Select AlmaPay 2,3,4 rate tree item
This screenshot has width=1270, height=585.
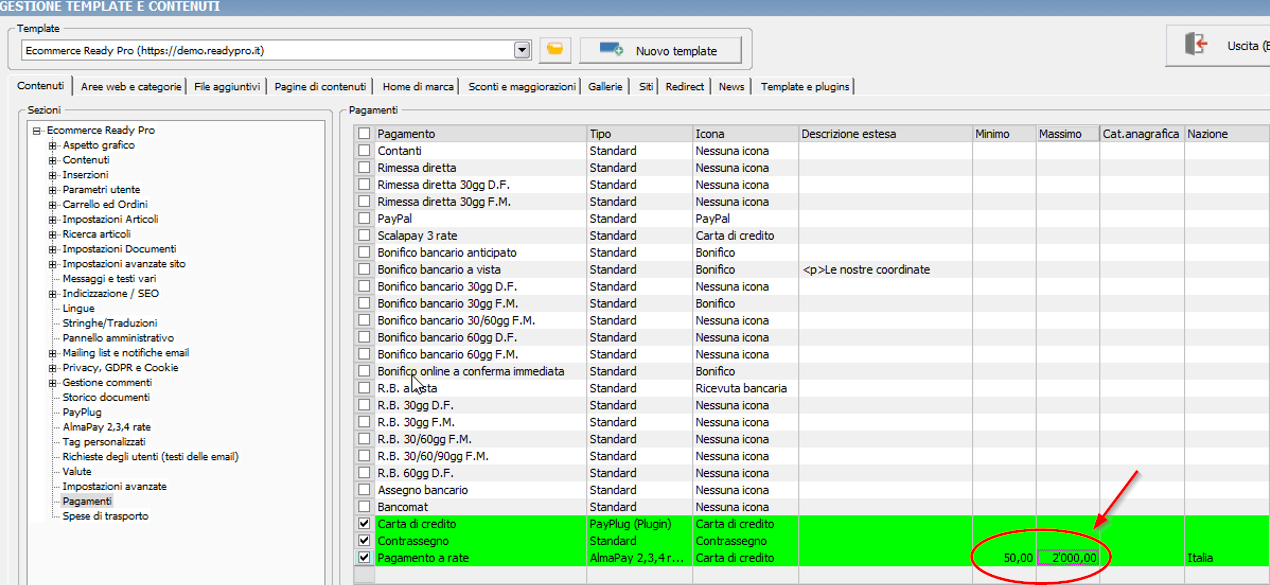(104, 427)
